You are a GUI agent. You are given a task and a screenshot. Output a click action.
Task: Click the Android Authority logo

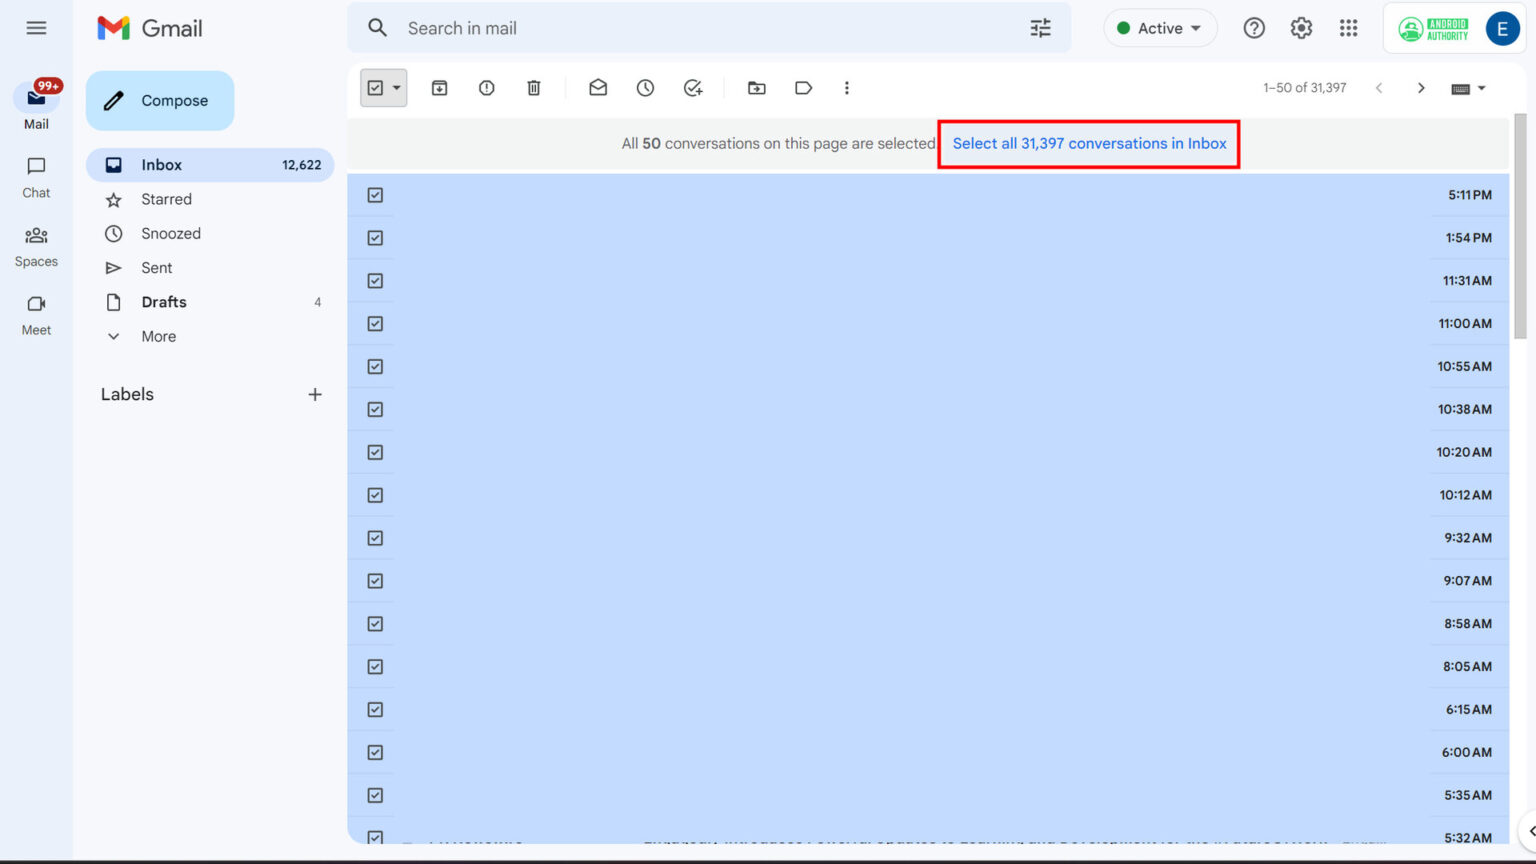coord(1434,29)
